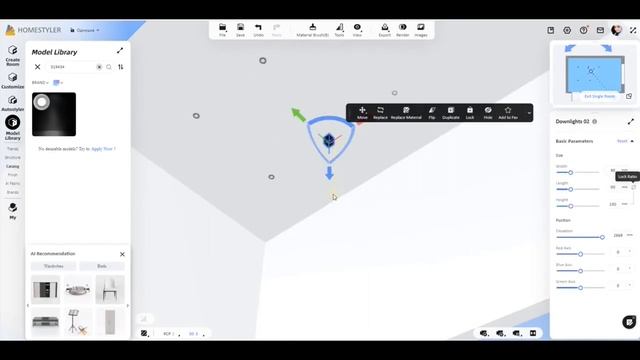Rotate the minimap view right
Screen dimensions: 640x360
(x=607, y=48)
